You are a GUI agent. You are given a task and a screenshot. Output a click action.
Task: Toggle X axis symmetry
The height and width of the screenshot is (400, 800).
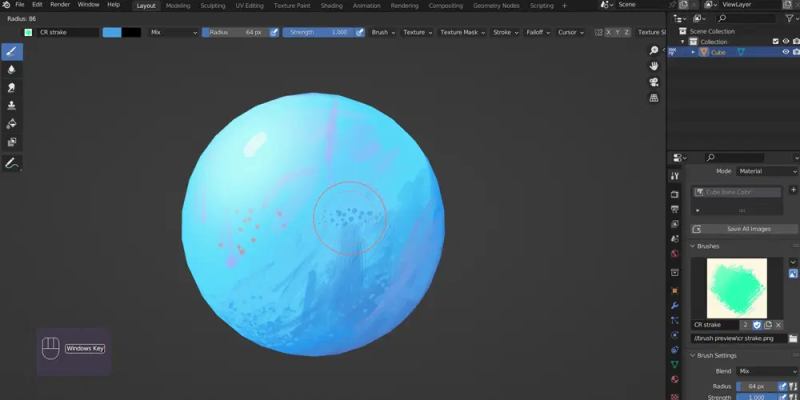(x=608, y=32)
